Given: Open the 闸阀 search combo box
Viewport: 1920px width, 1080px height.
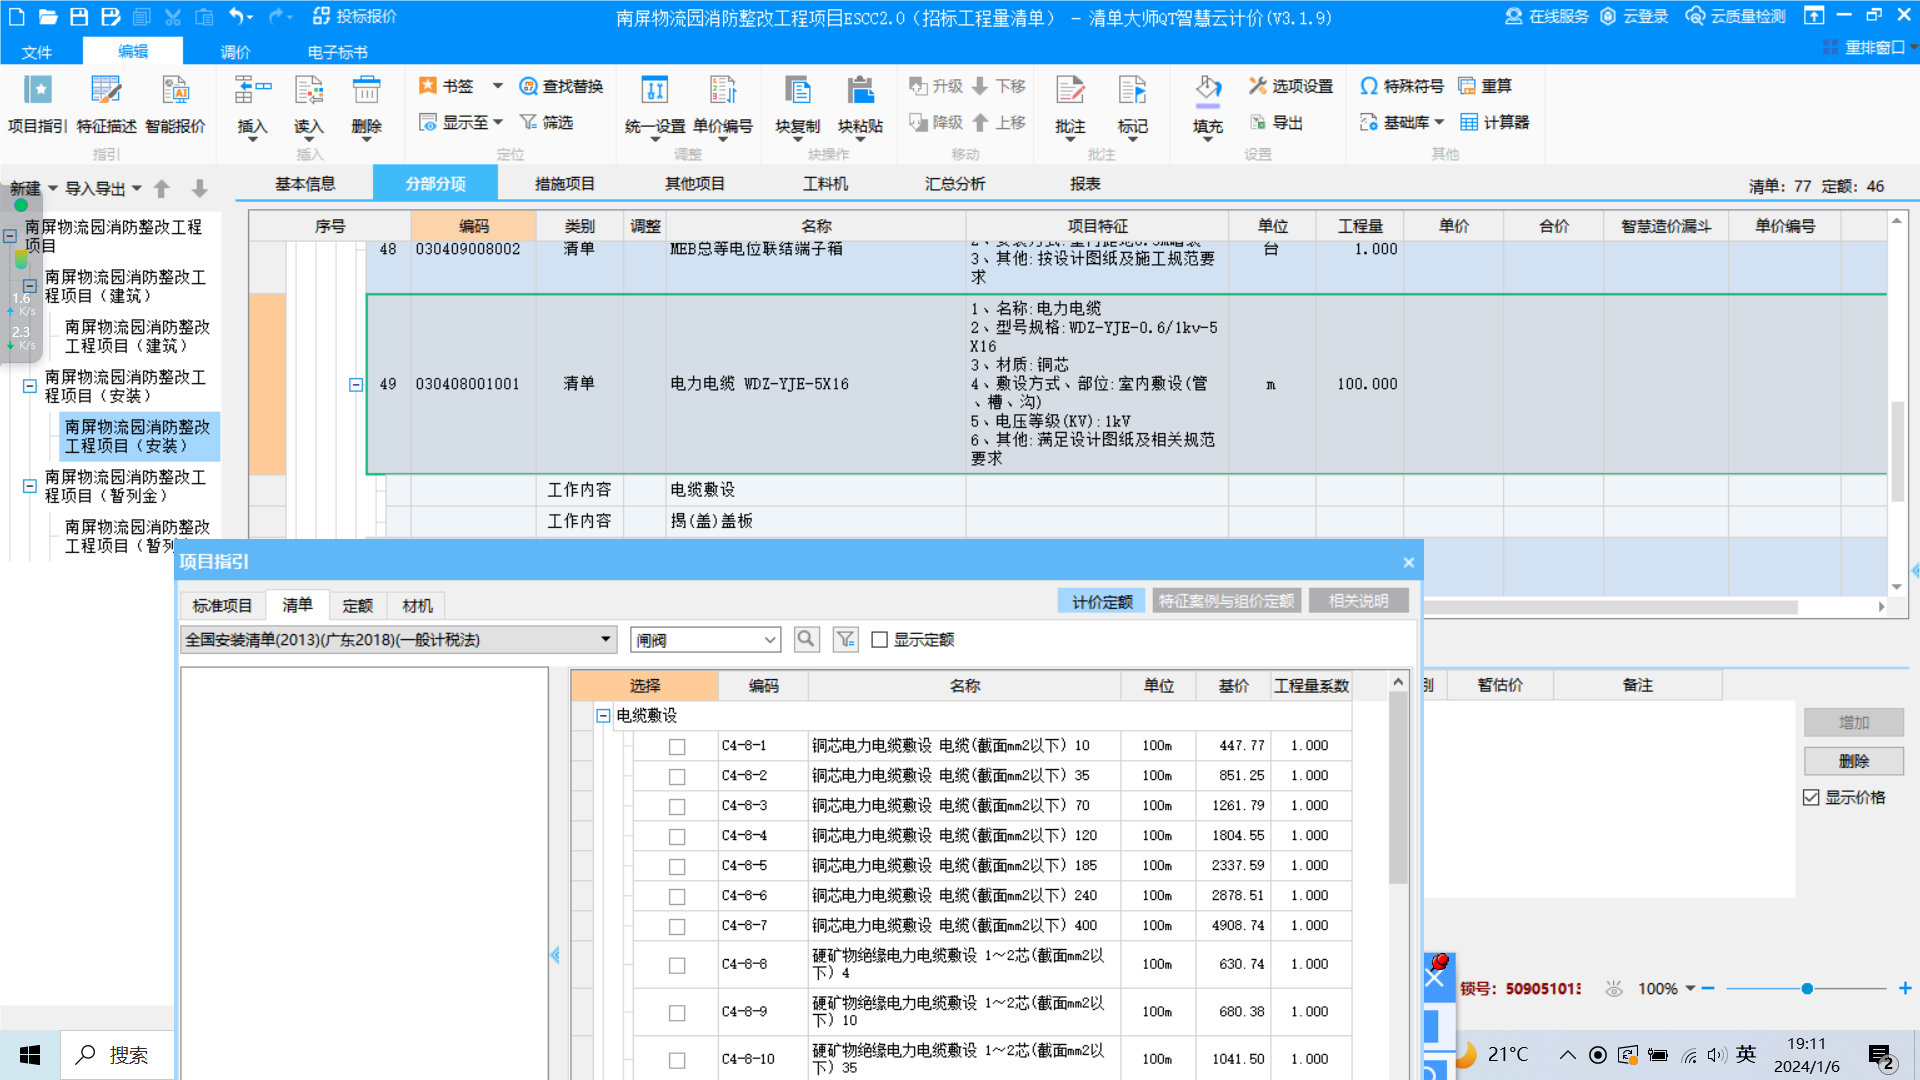Looking at the screenshot, I should [x=706, y=639].
